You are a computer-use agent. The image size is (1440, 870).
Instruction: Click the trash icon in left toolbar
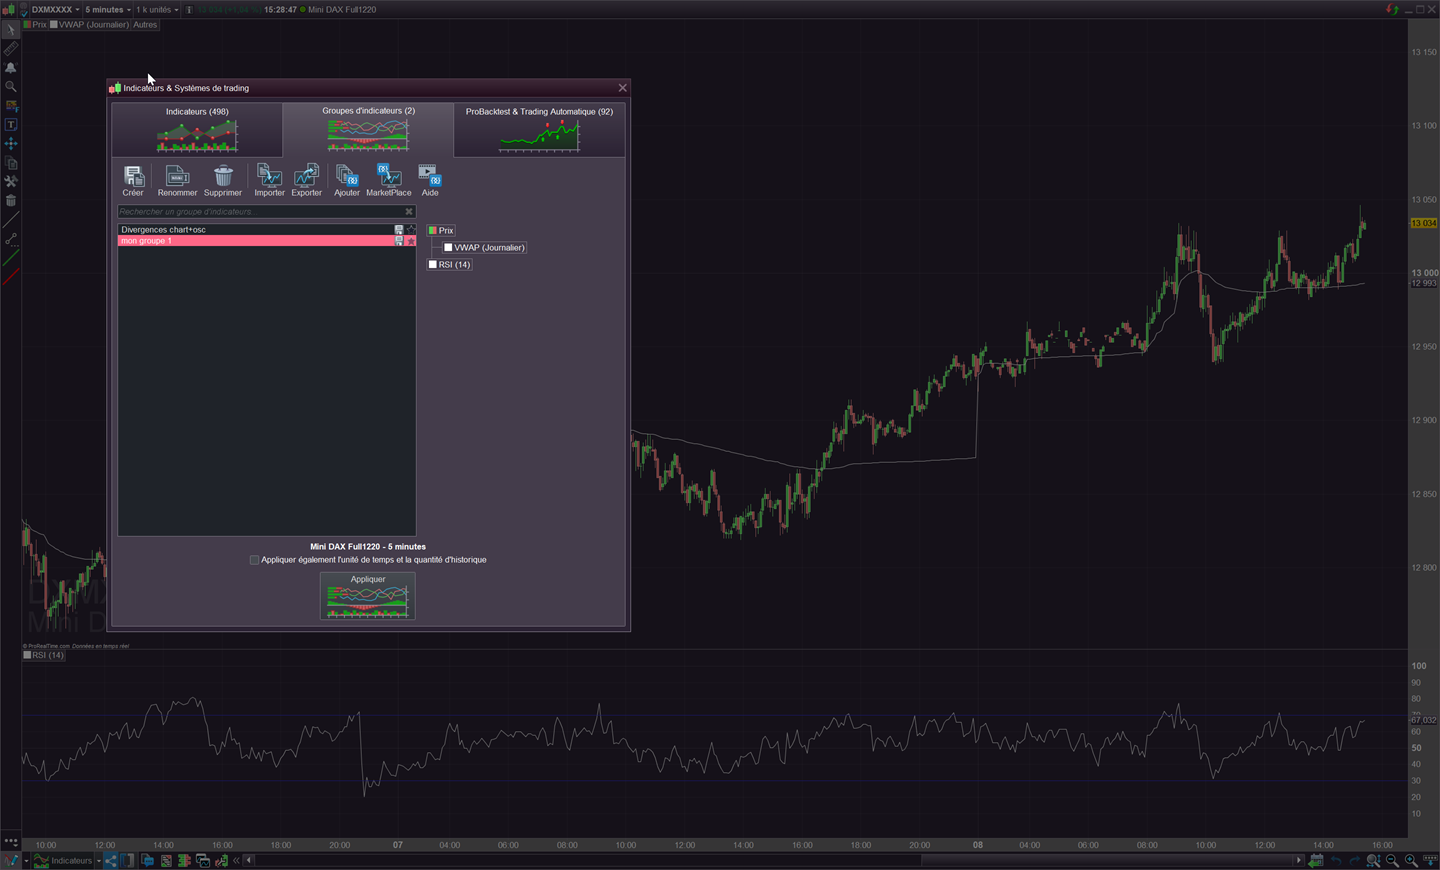tap(11, 200)
